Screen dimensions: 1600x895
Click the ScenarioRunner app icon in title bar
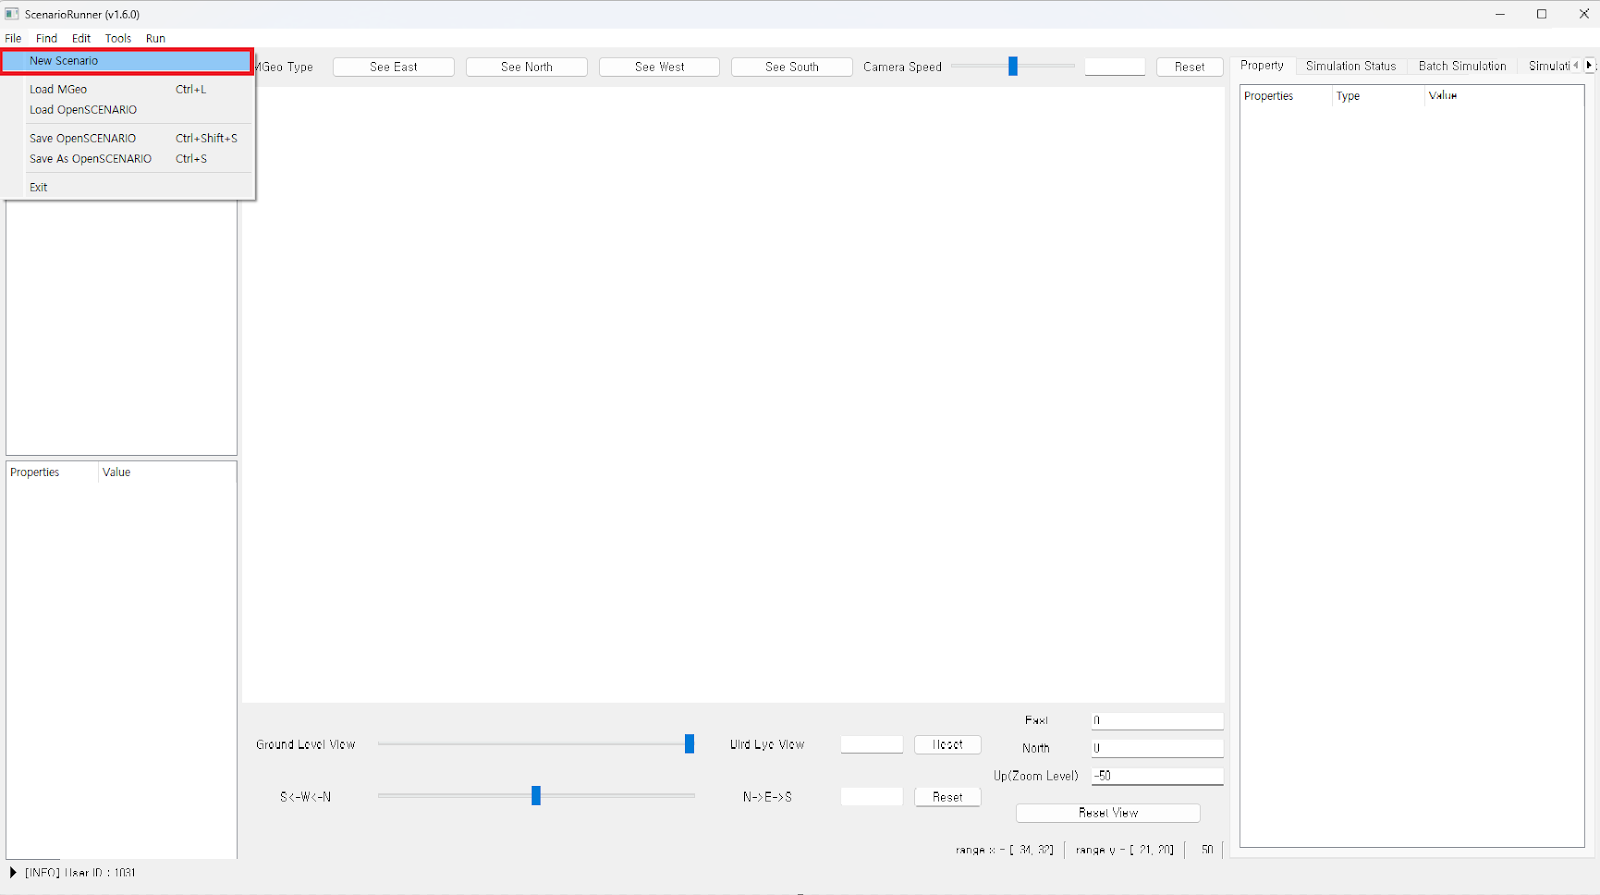12,14
